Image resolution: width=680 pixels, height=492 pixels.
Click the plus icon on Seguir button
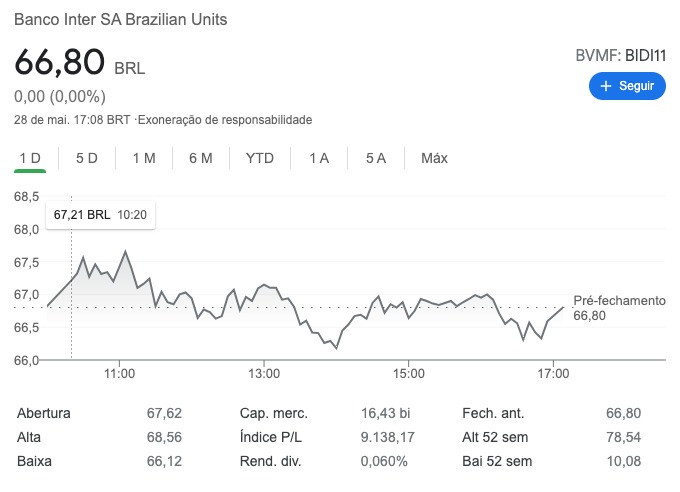[605, 86]
